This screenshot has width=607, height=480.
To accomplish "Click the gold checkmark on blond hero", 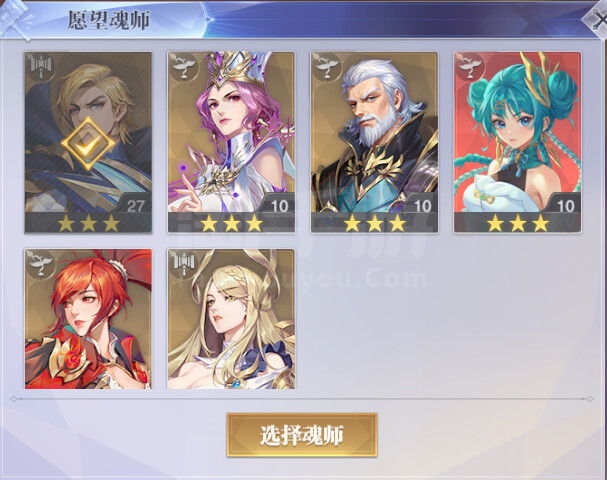I will (88, 144).
